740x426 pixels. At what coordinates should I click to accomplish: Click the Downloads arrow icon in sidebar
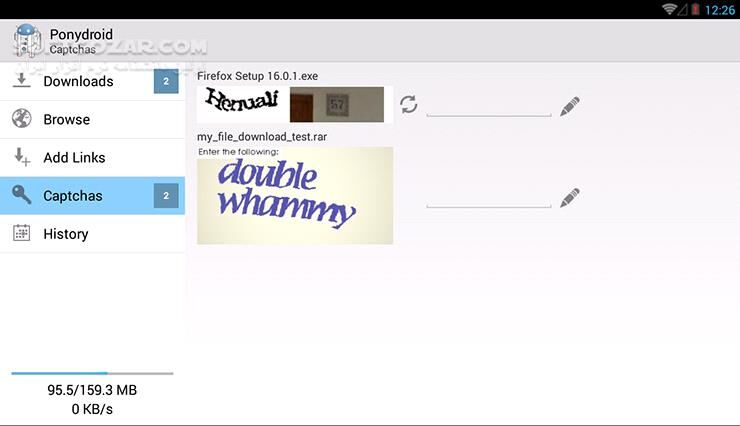pyautogui.click(x=21, y=81)
